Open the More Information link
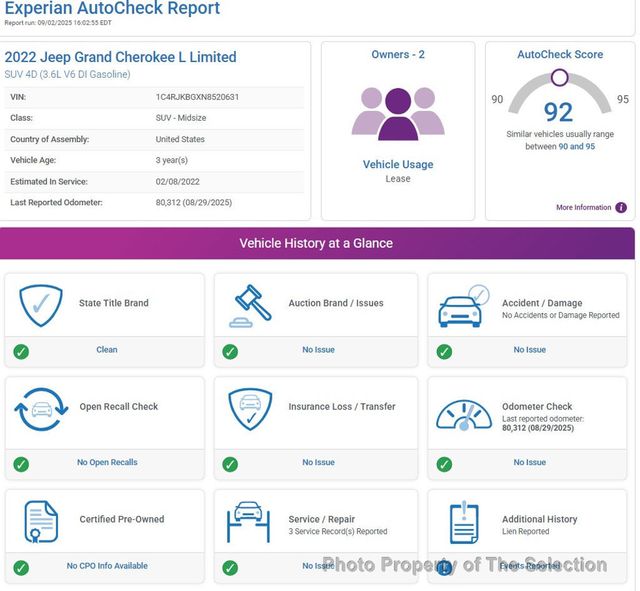Image resolution: width=640 pixels, height=591 pixels. (x=583, y=208)
